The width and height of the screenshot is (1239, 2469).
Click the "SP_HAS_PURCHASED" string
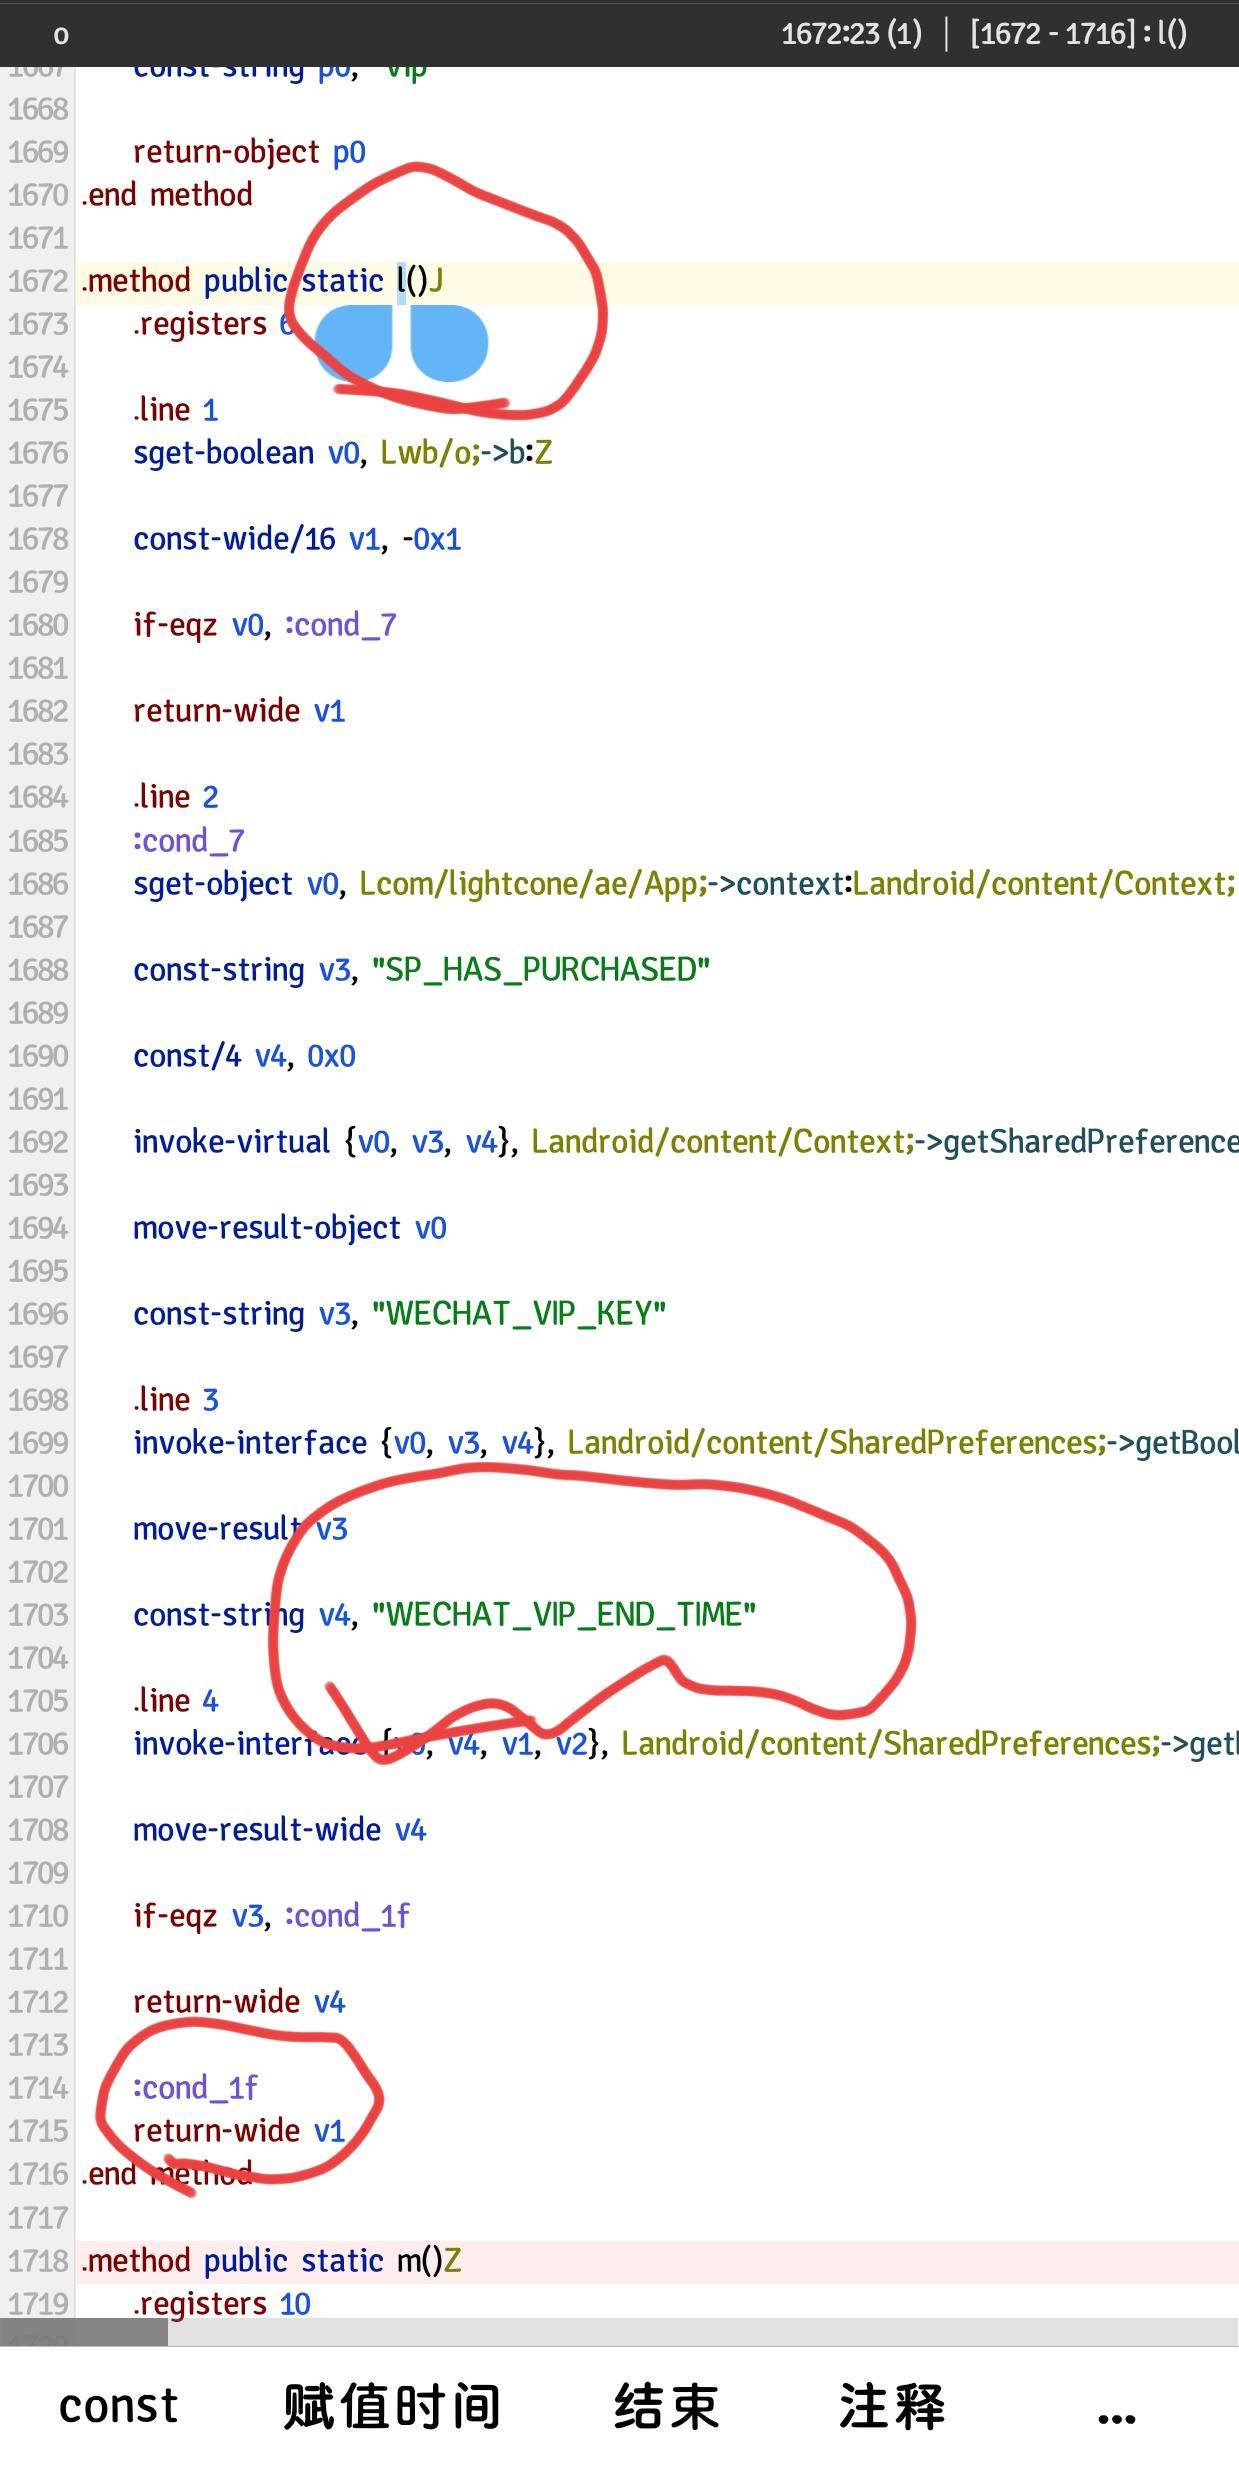pyautogui.click(x=541, y=969)
